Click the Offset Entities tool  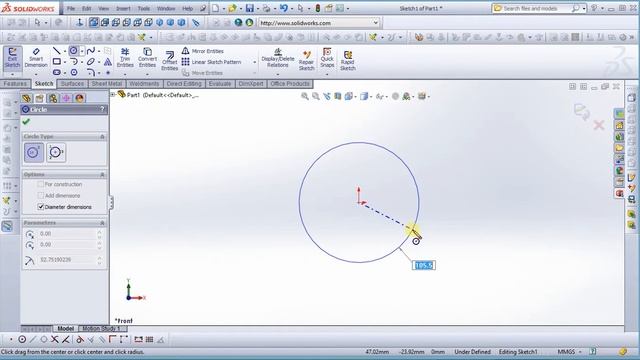(169, 60)
